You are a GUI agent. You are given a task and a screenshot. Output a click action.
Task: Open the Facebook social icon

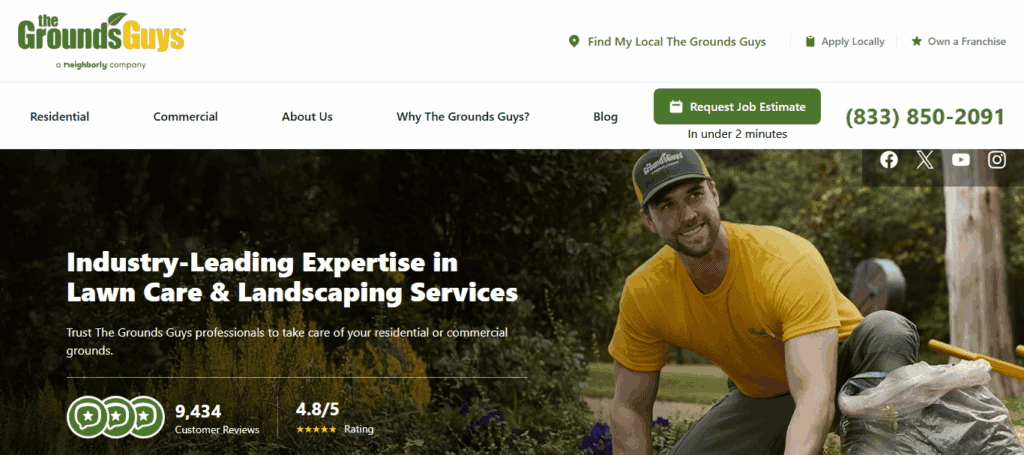pyautogui.click(x=888, y=160)
